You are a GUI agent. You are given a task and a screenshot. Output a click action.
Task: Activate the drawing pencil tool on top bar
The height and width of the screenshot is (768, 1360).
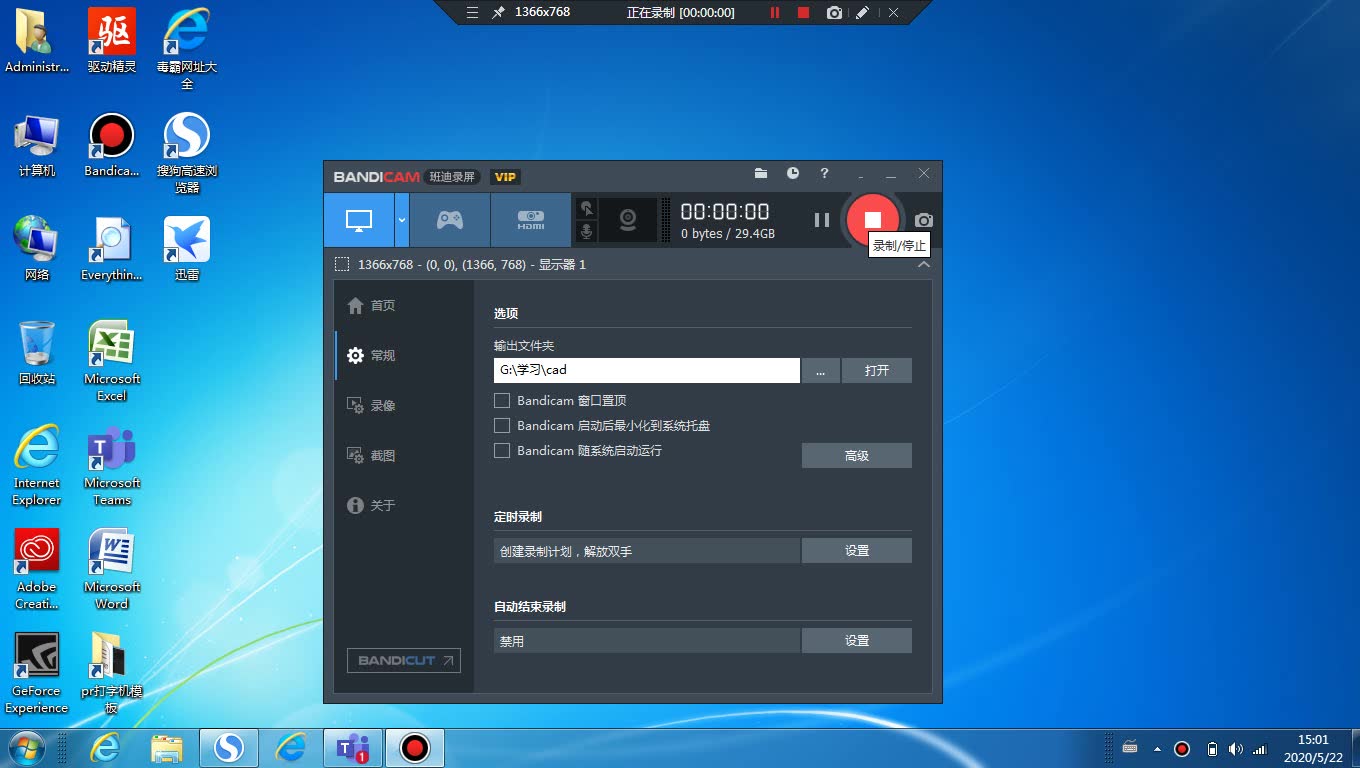click(863, 12)
